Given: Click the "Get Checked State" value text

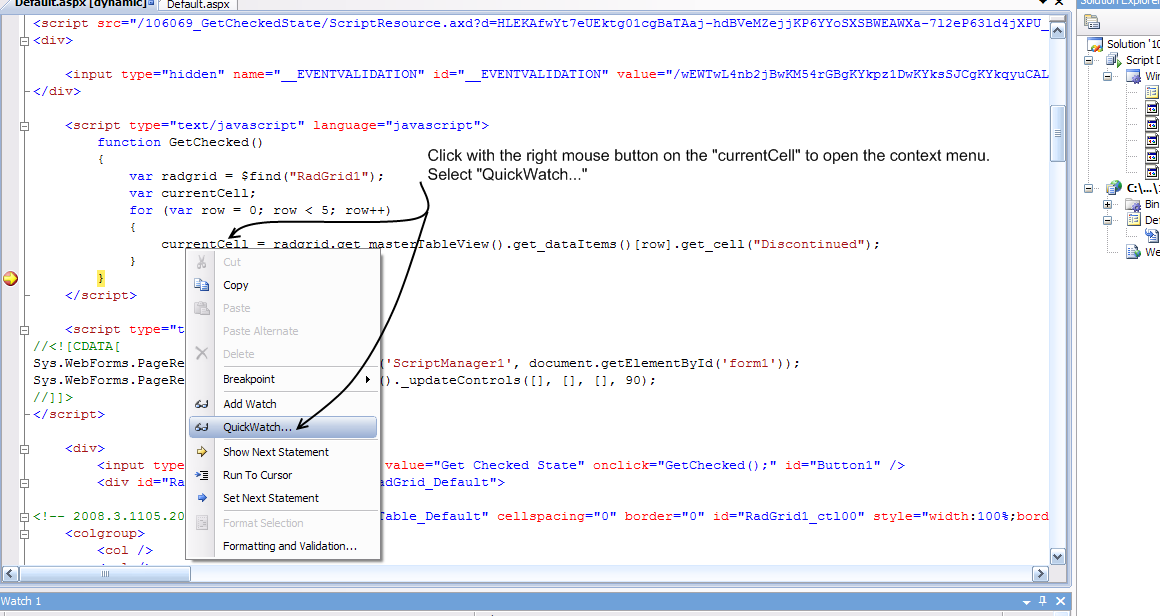Looking at the screenshot, I should pyautogui.click(x=513, y=465).
